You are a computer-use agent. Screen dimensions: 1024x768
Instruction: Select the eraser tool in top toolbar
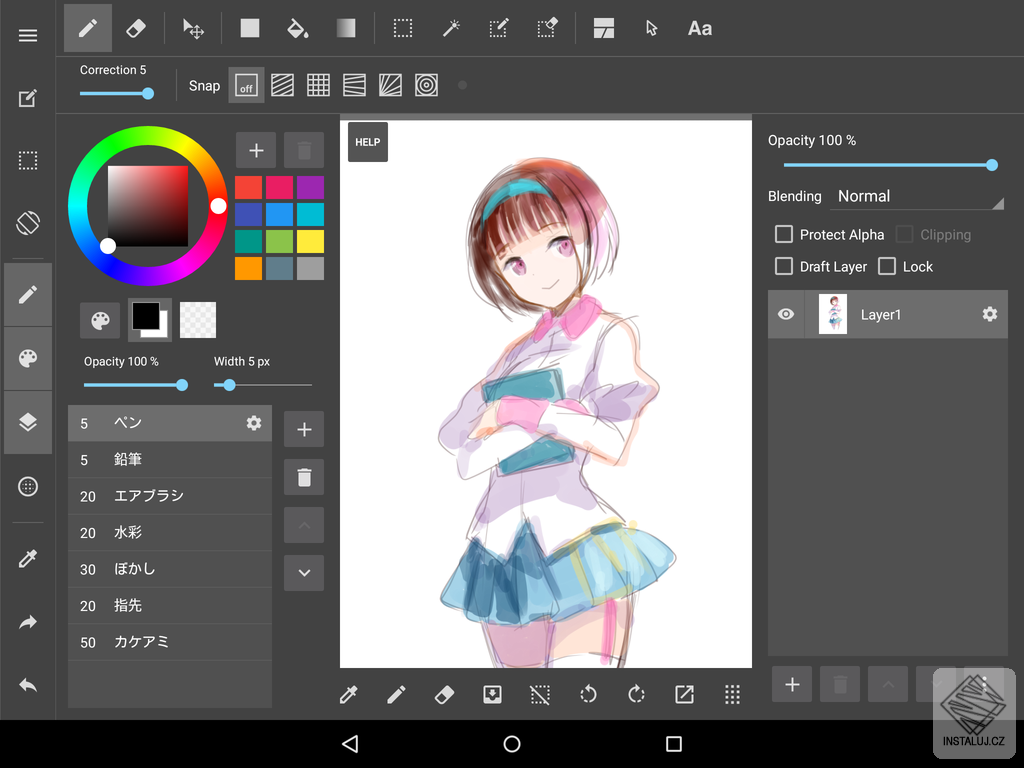click(x=136, y=28)
